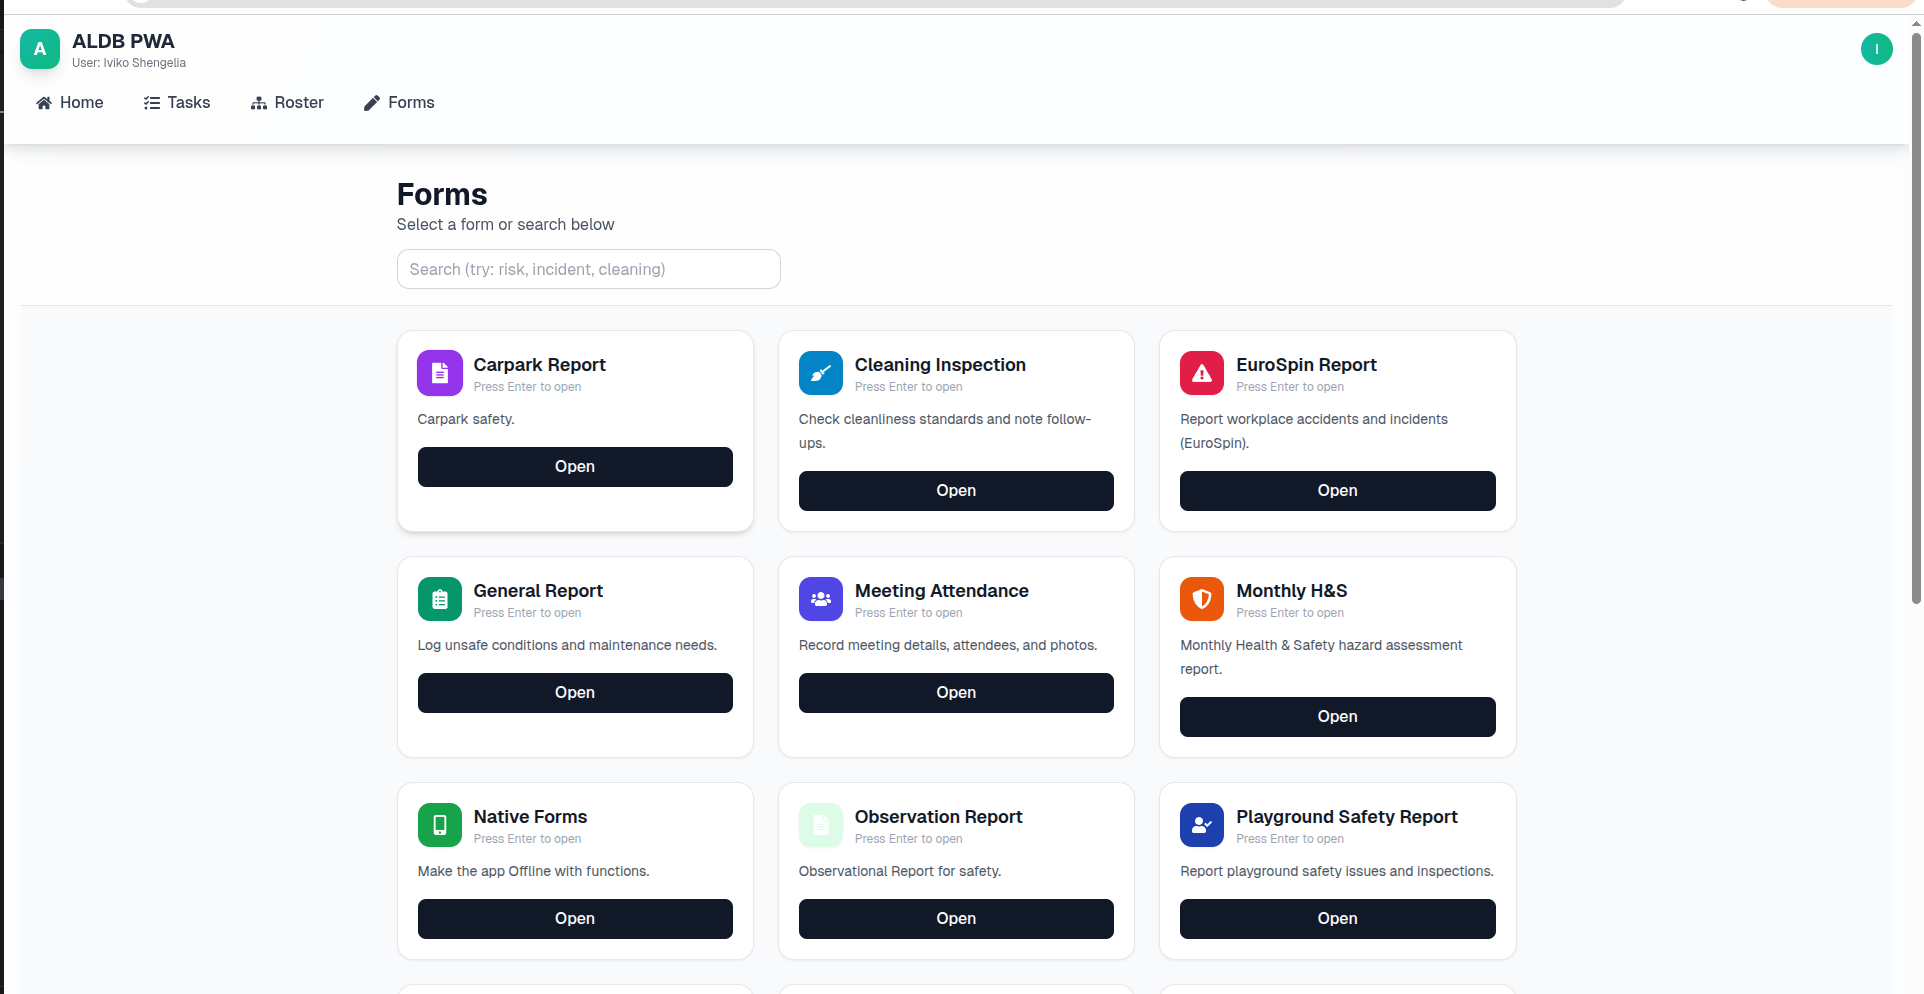Click the ALDB PWA logo avatar
1924x994 pixels.
point(39,48)
